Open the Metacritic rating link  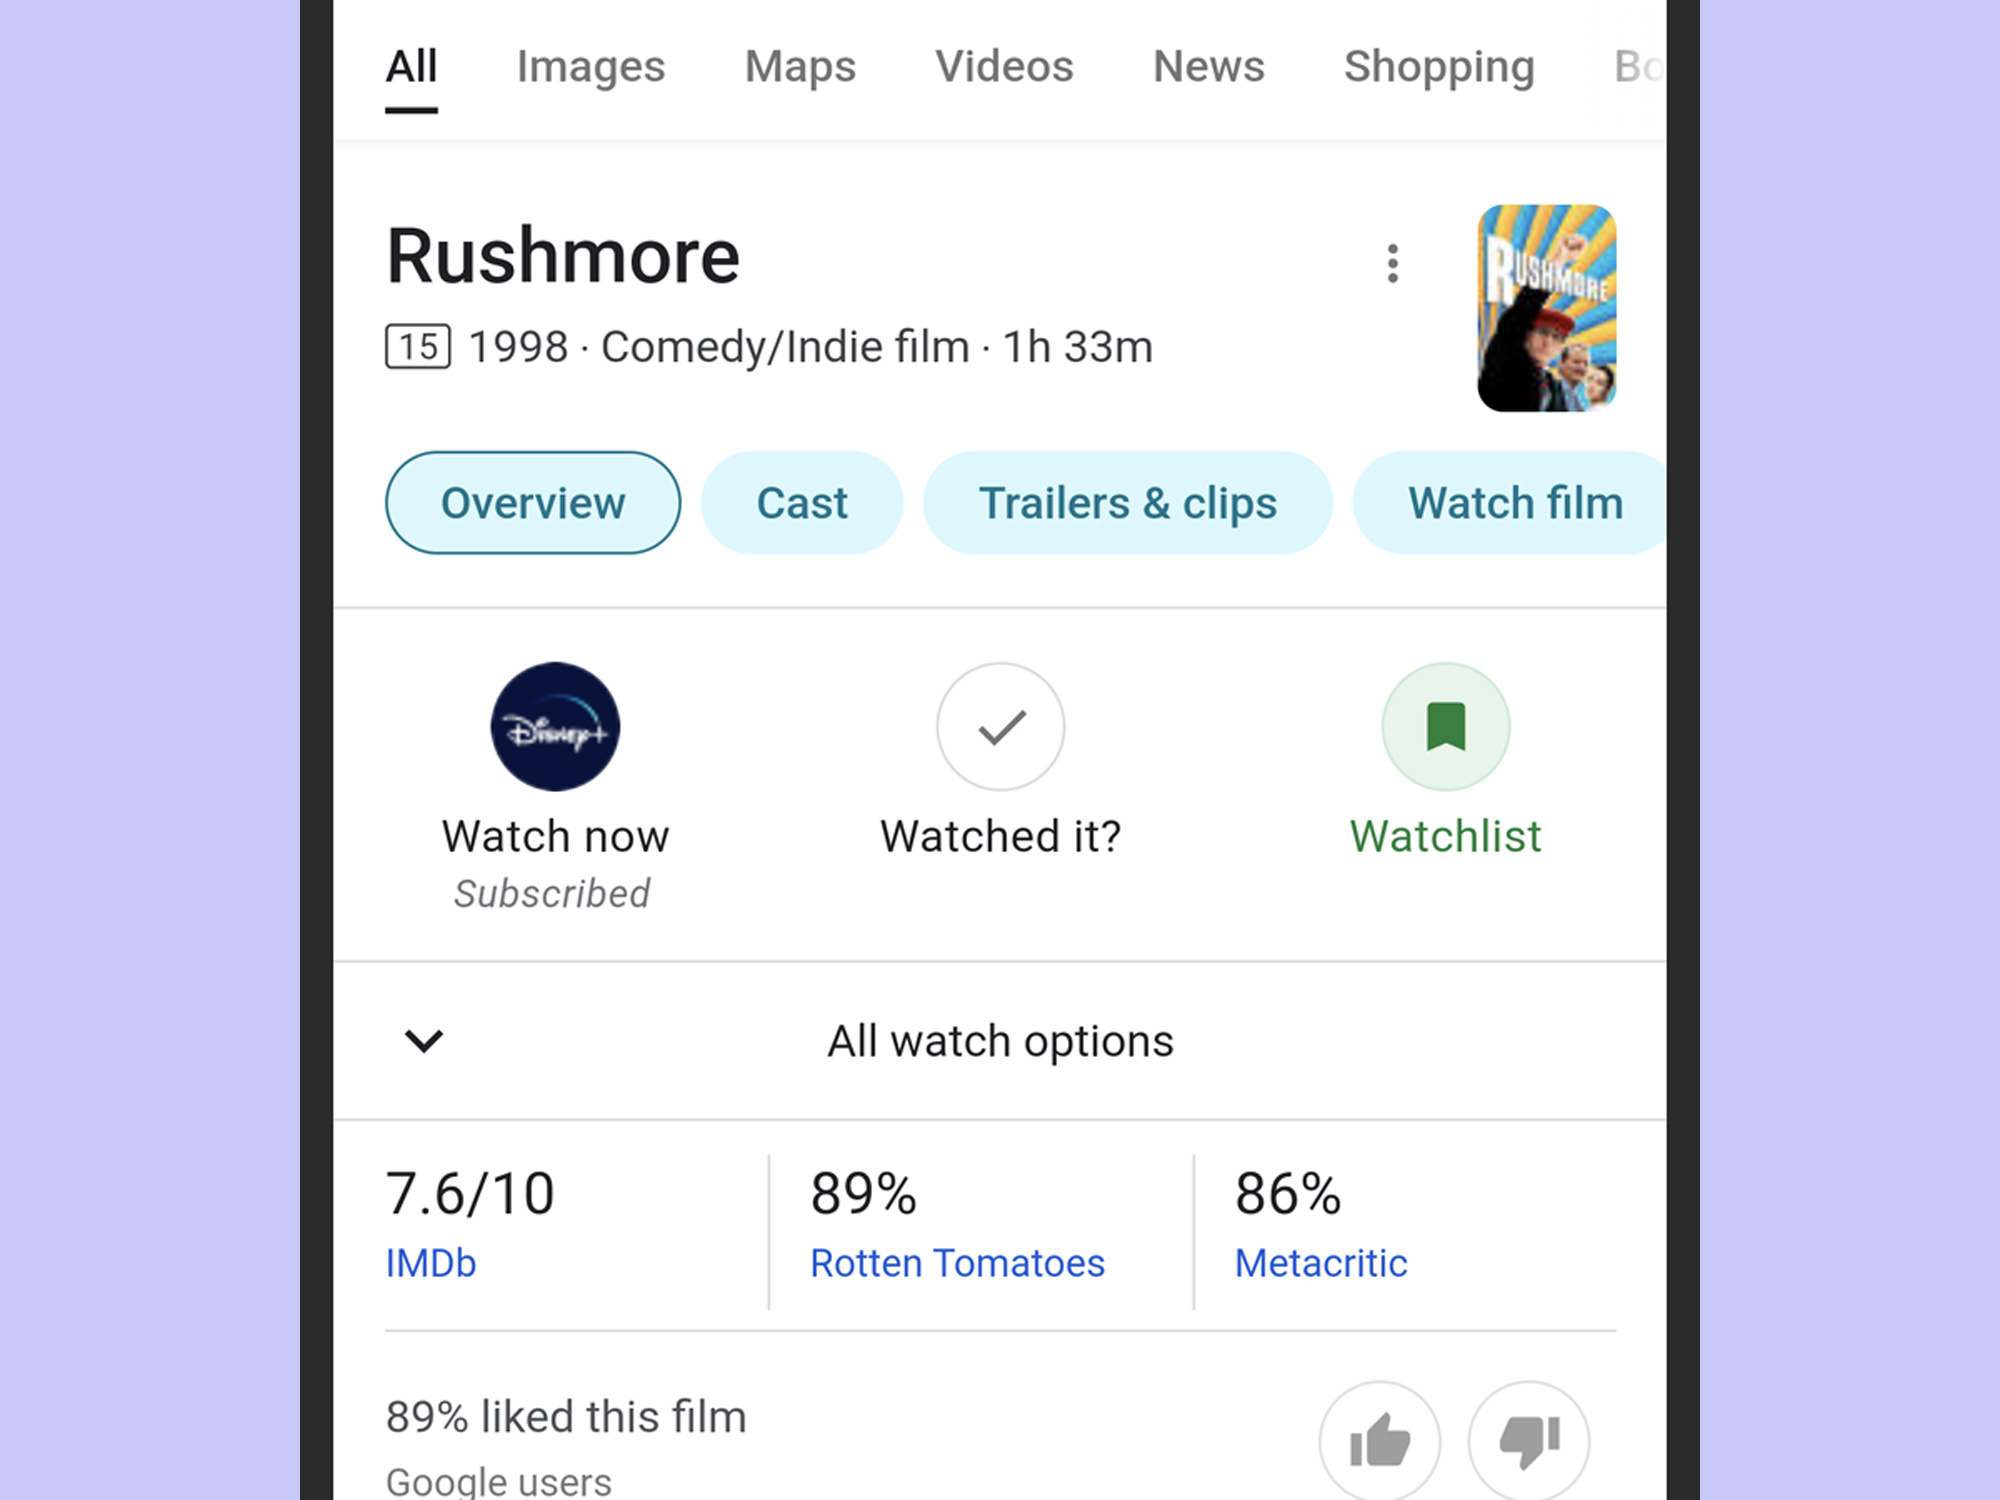pyautogui.click(x=1320, y=1263)
